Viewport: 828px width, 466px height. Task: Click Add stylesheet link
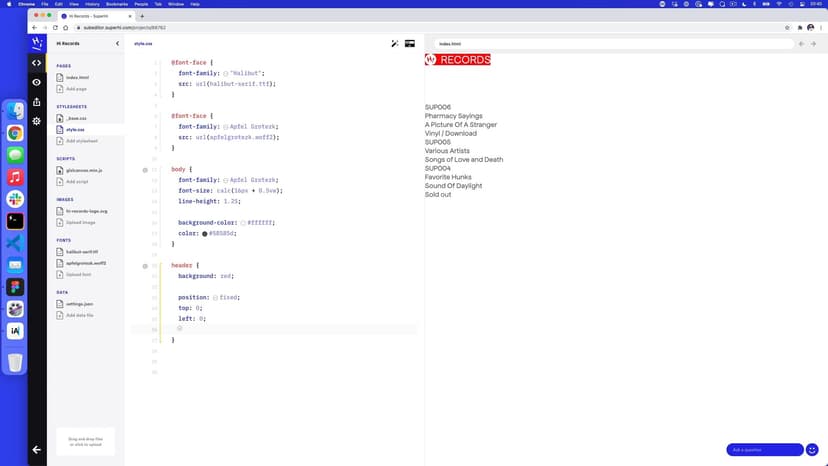(x=79, y=141)
